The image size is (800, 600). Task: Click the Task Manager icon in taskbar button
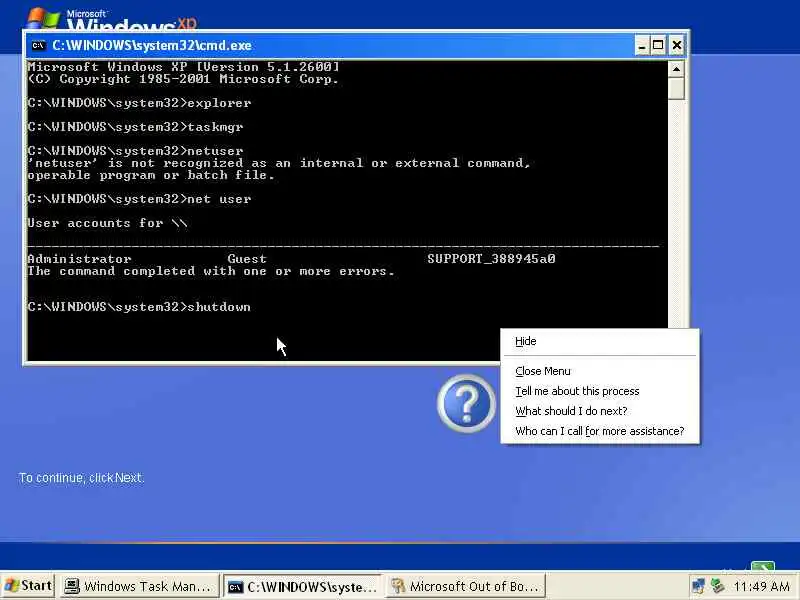71,586
